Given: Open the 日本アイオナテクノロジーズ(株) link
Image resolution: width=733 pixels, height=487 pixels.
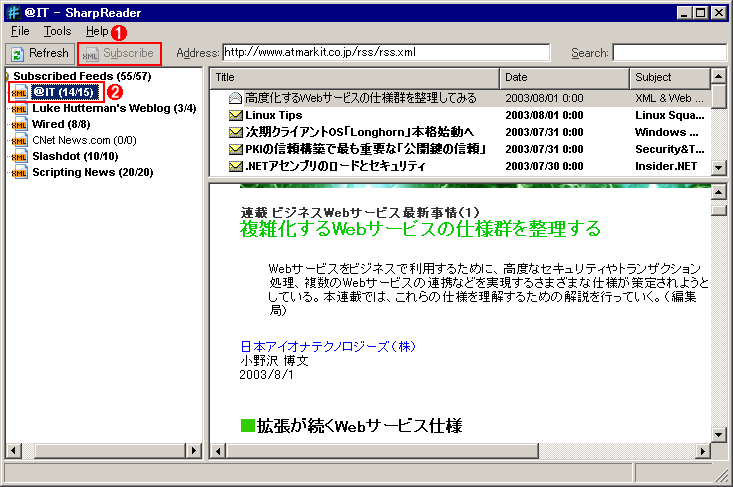Looking at the screenshot, I should (328, 346).
